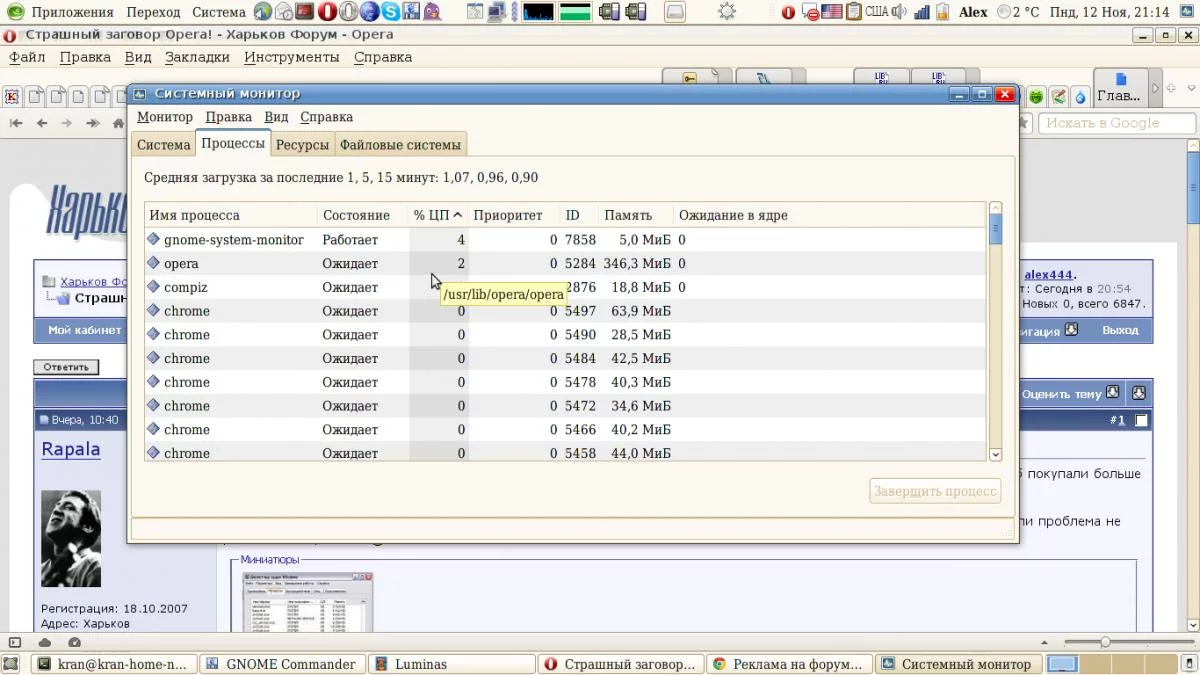Open Справка menu in System Monitor

(x=326, y=117)
